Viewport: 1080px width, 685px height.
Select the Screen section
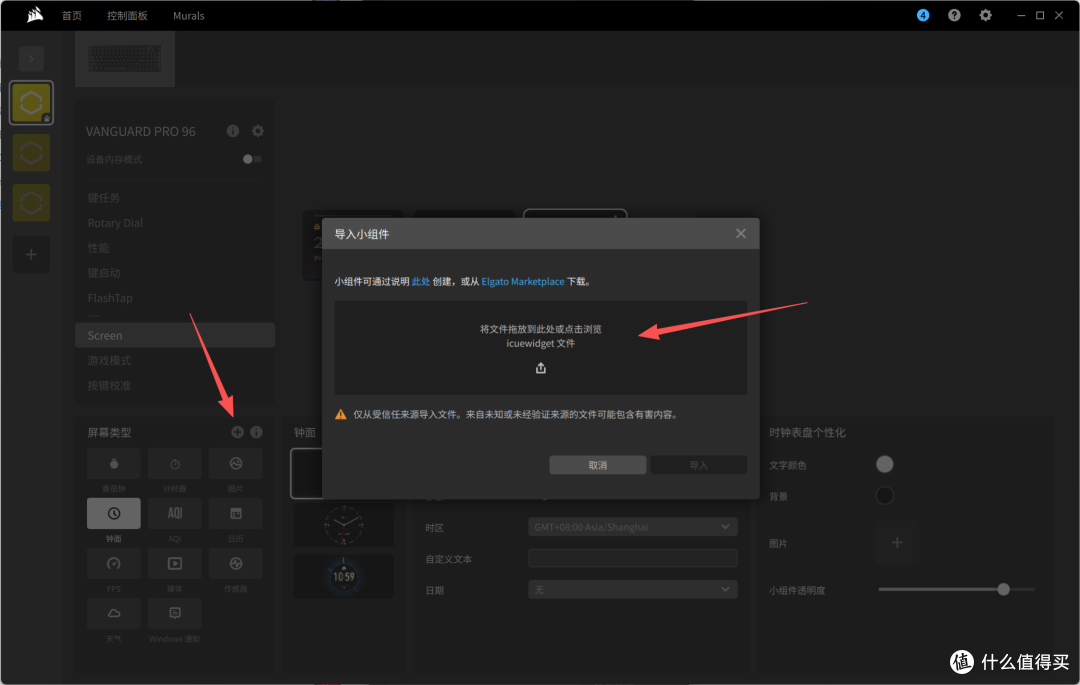tap(175, 335)
